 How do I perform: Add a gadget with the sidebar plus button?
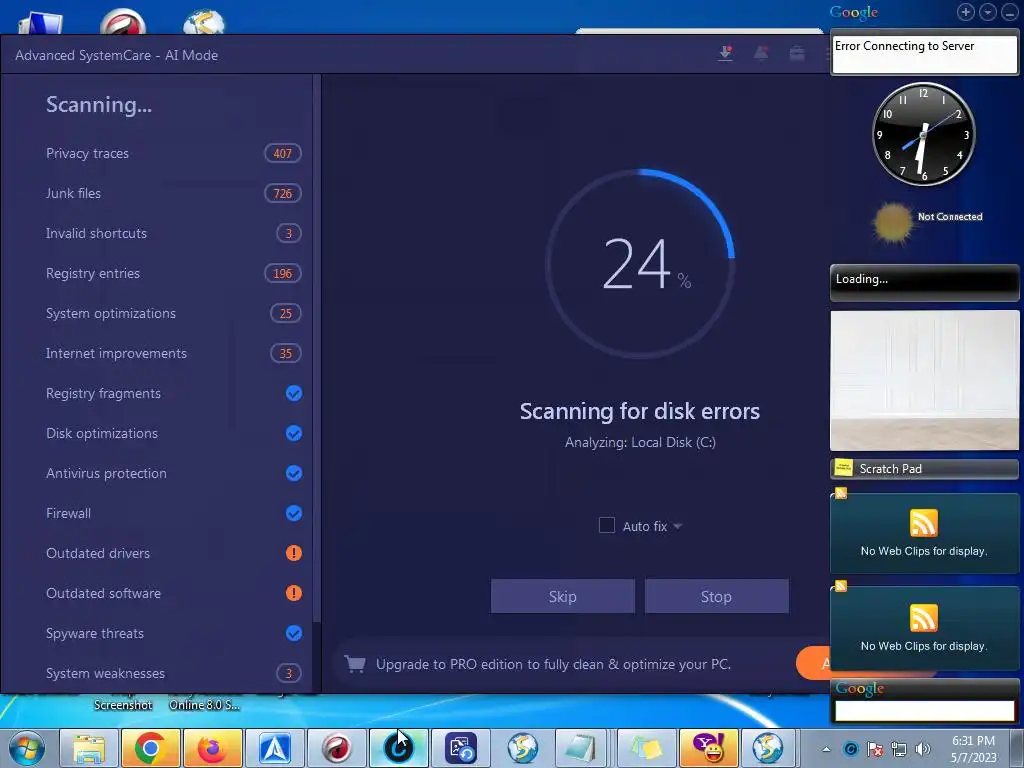tap(966, 12)
